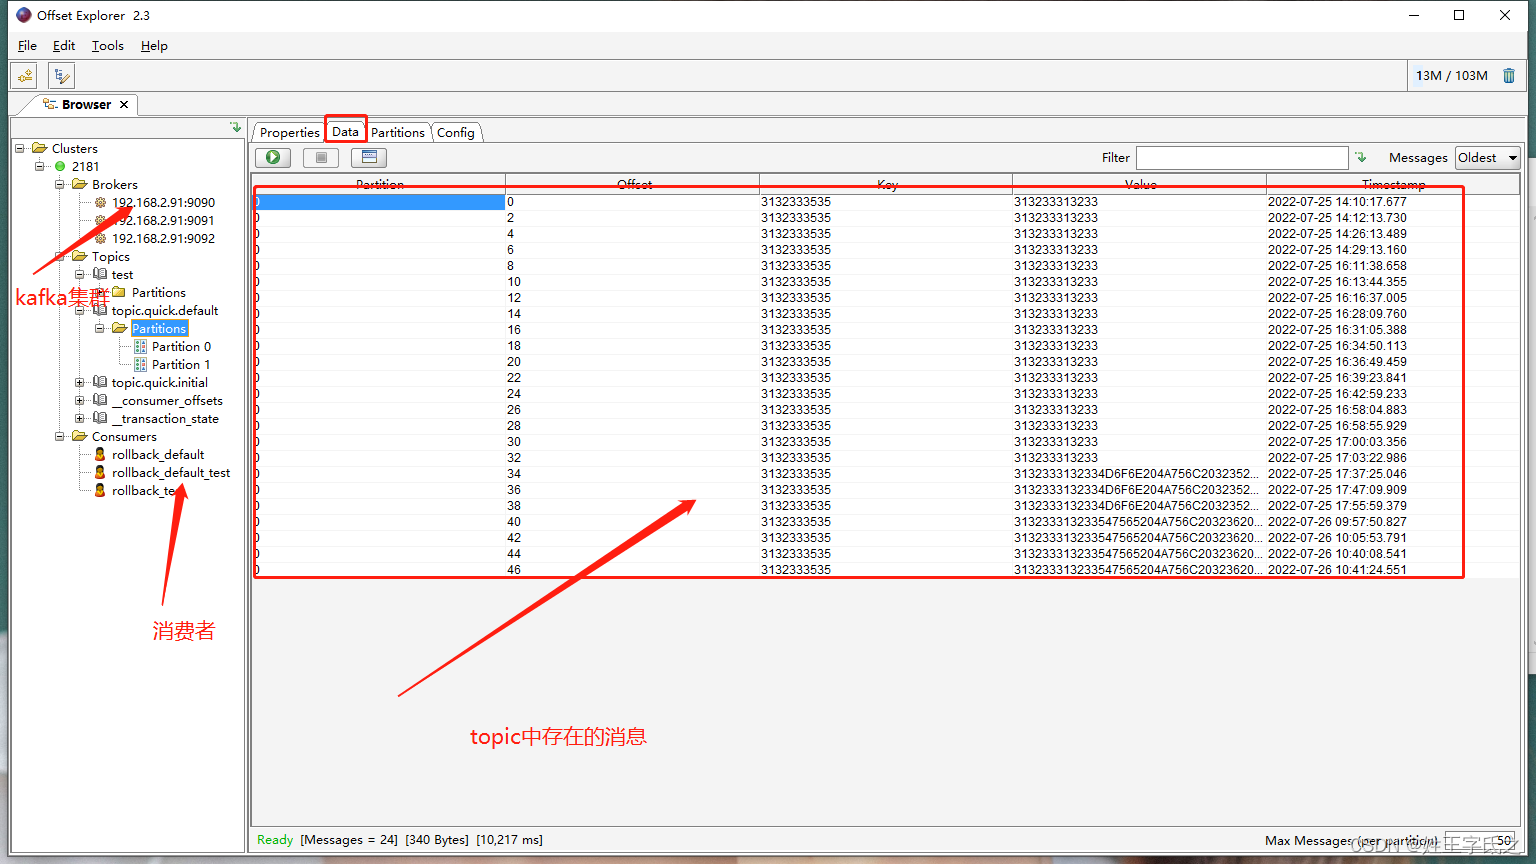Open the Help menu
1536x864 pixels.
click(x=154, y=45)
